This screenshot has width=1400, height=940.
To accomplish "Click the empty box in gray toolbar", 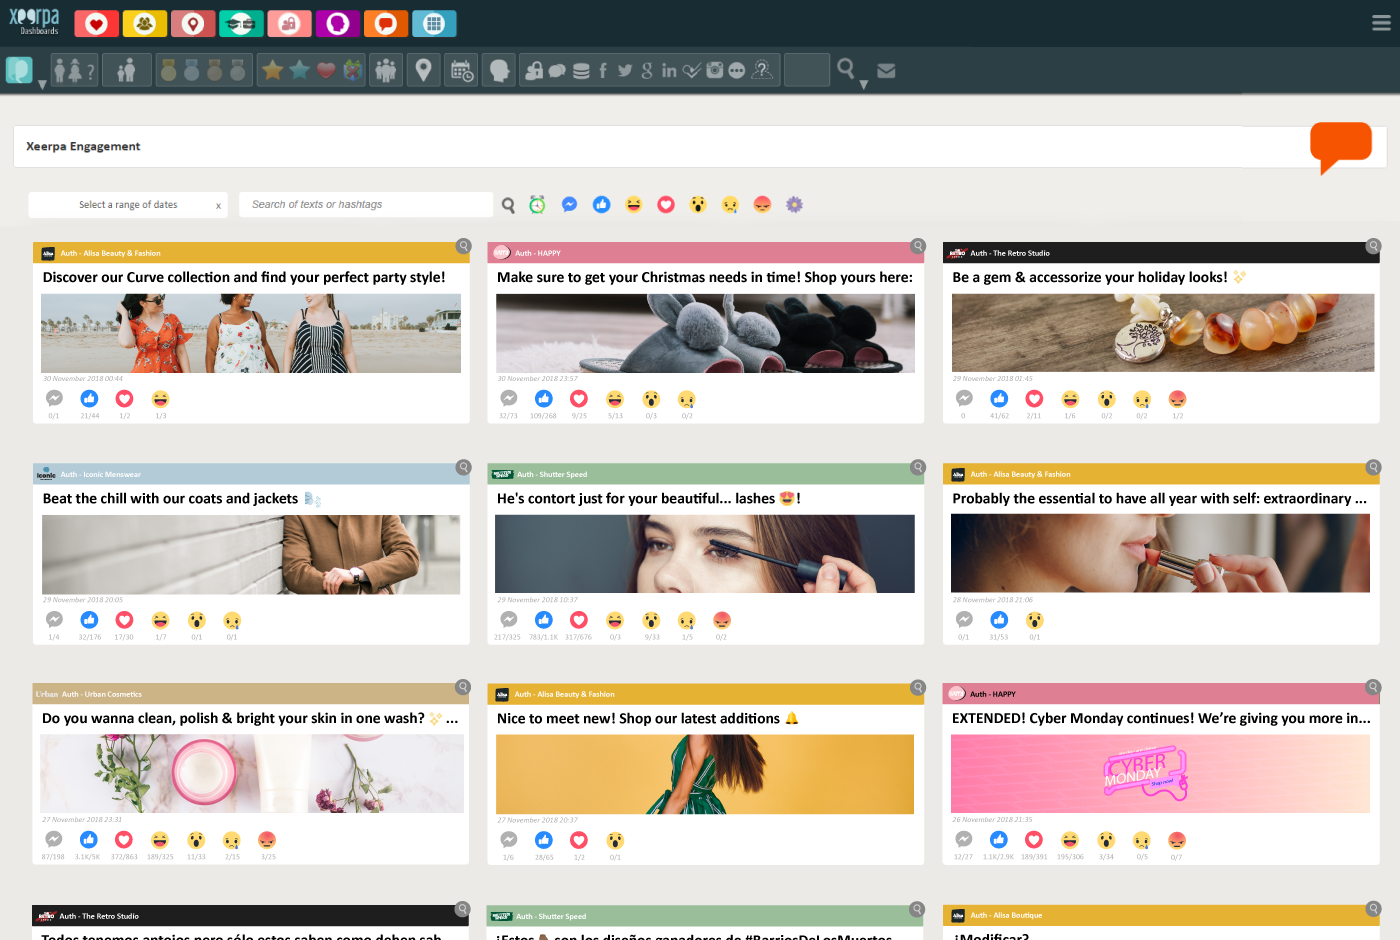I will pyautogui.click(x=807, y=70).
